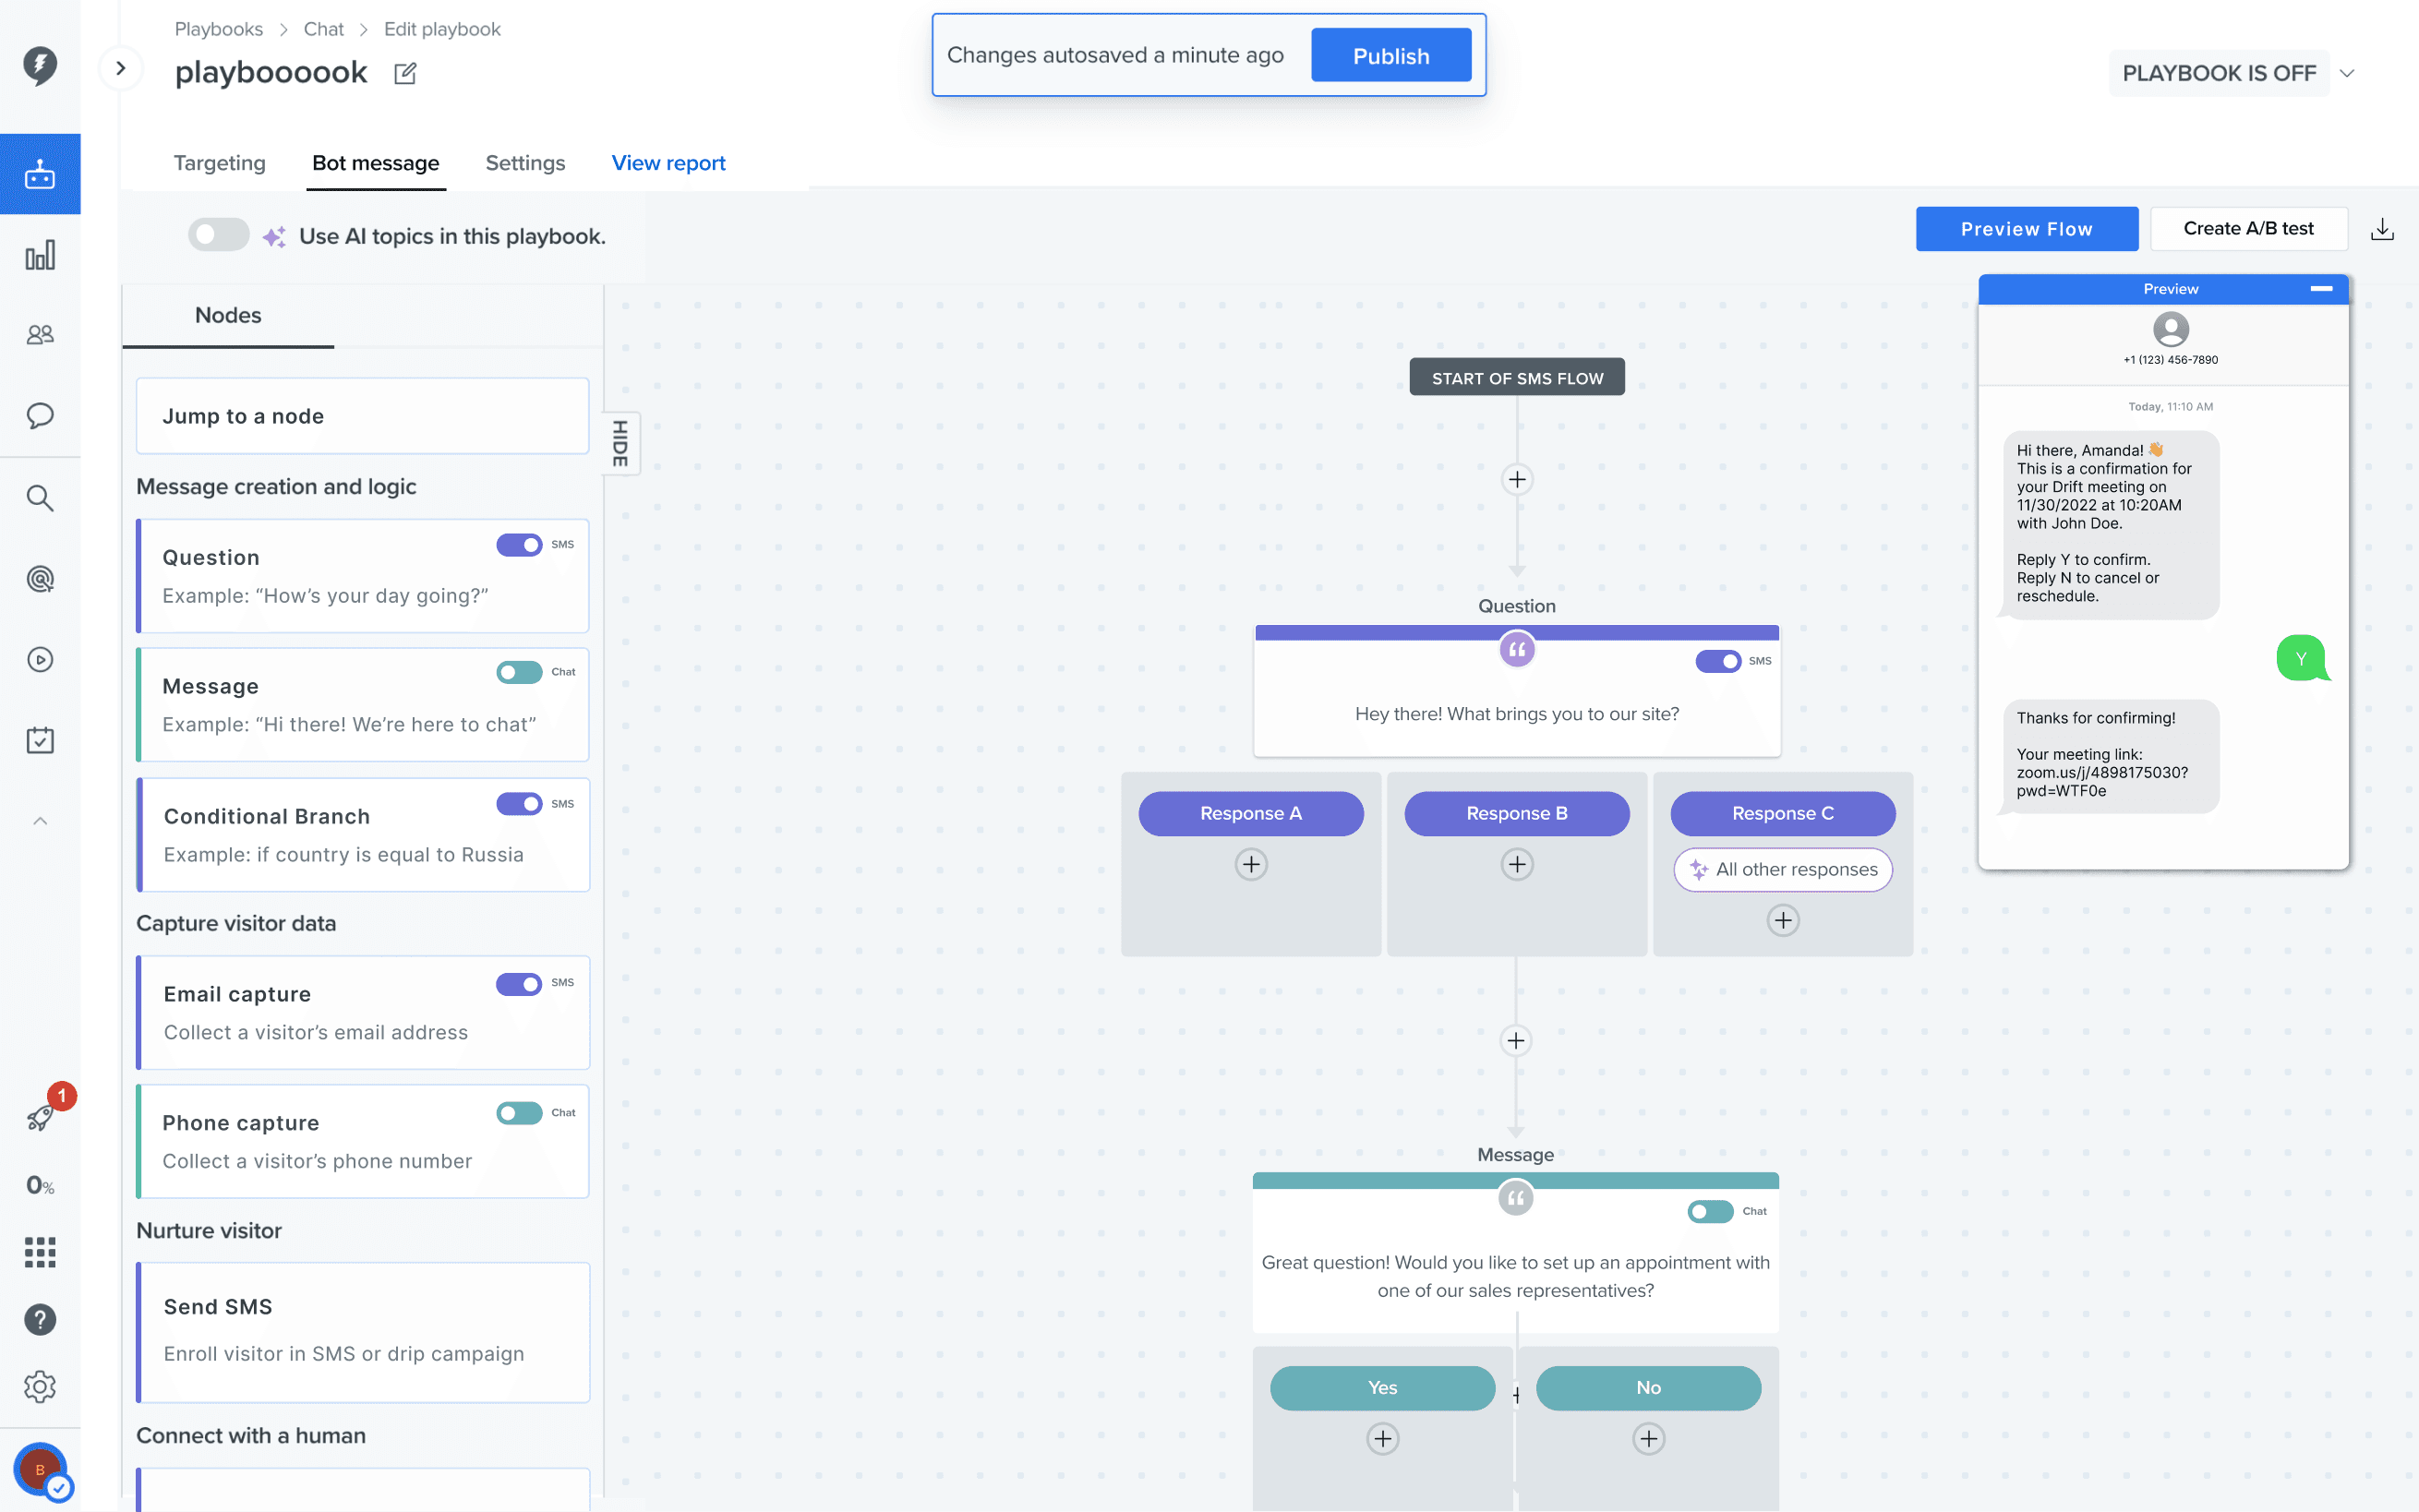The height and width of the screenshot is (1512, 2419).
Task: Select the Send SMS node card
Action: click(x=363, y=1332)
